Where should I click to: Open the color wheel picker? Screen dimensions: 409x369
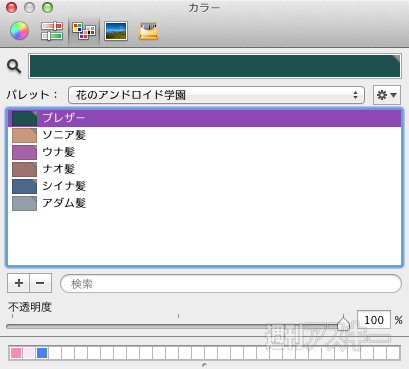click(19, 31)
